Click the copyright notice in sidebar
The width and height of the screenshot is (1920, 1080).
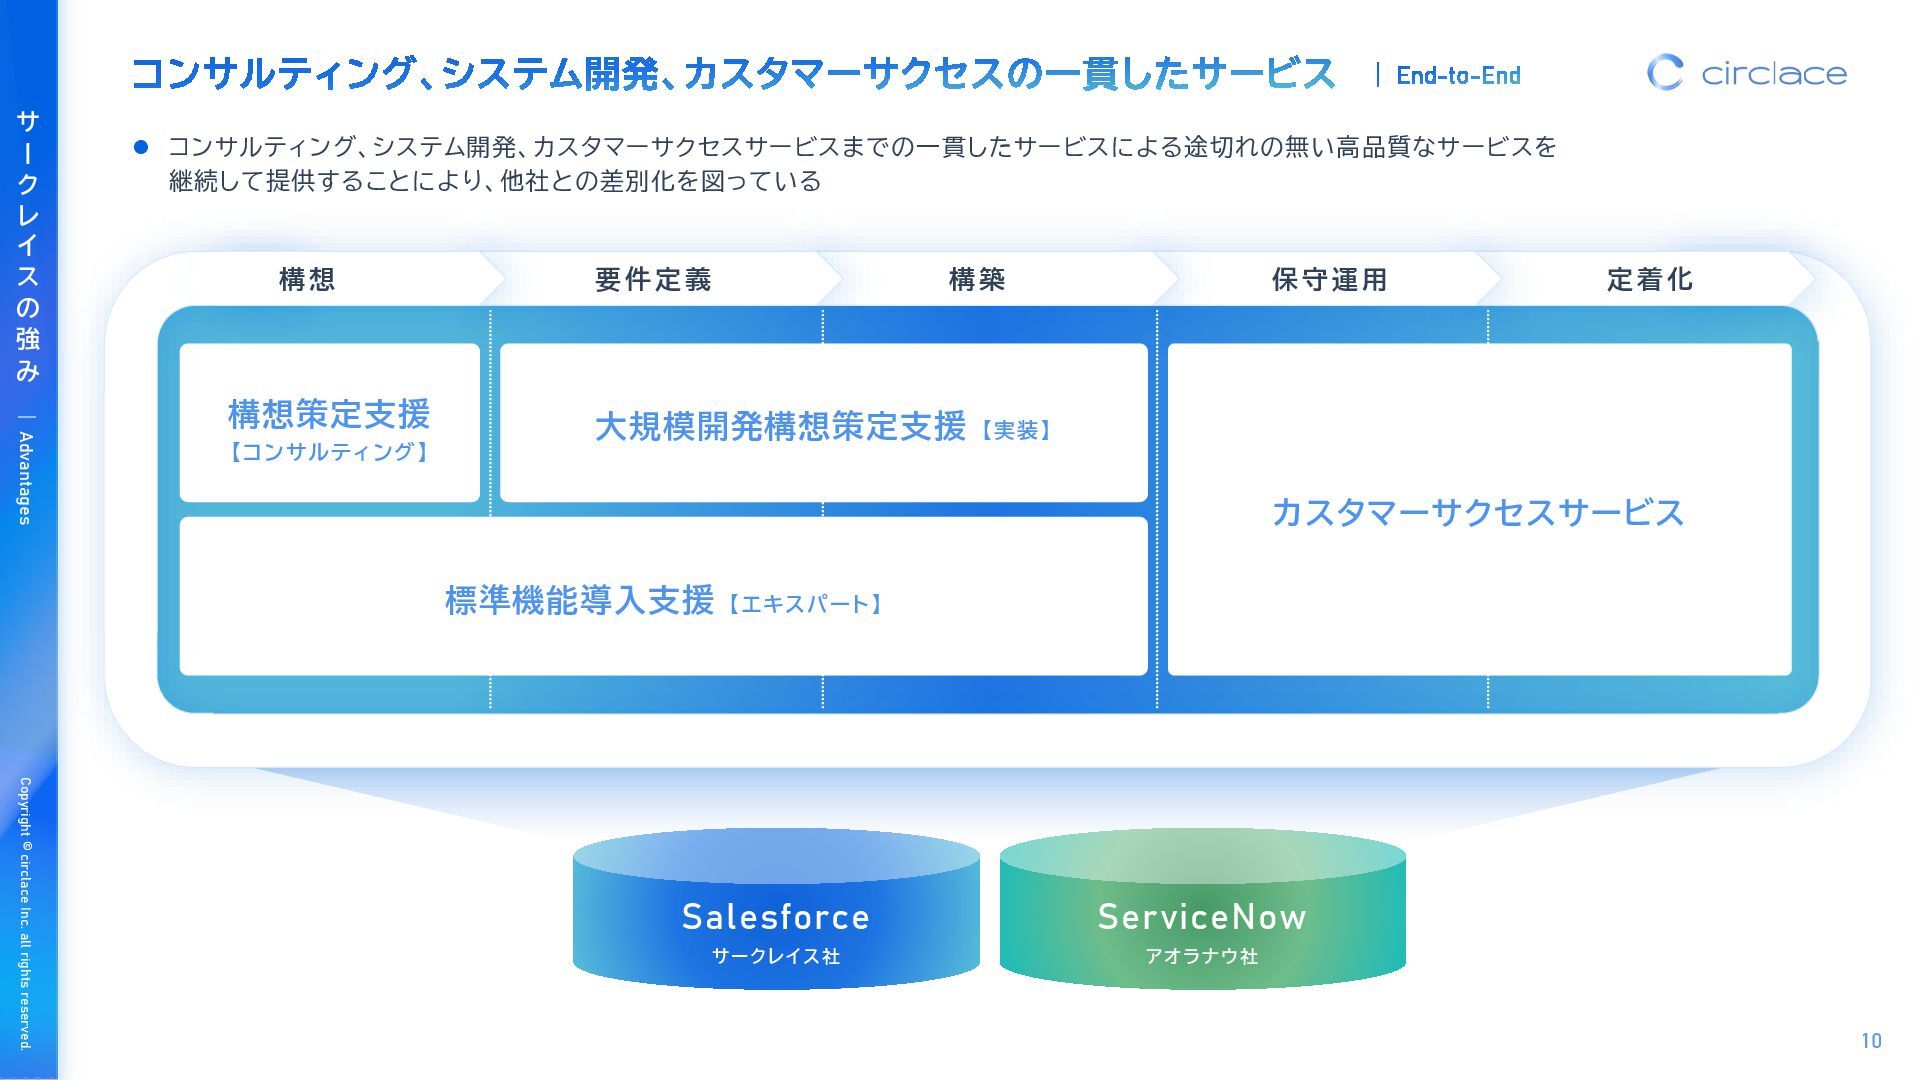pos(26,913)
